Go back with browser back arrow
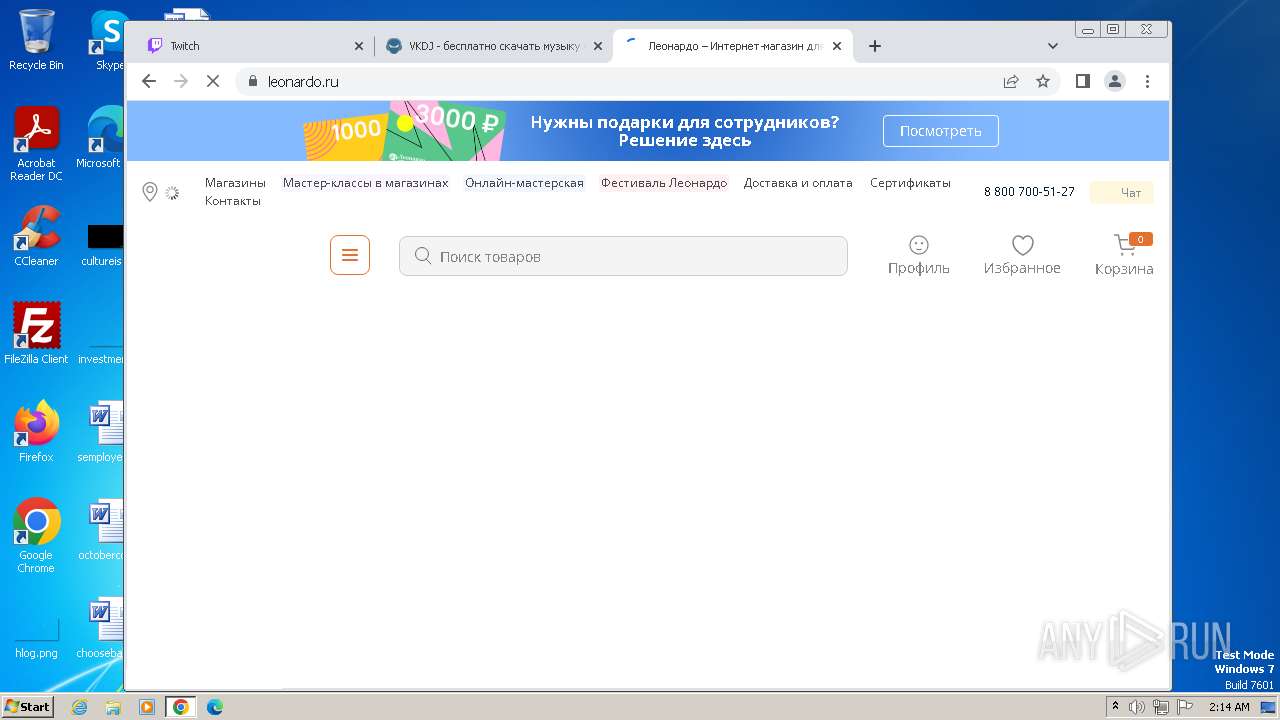The width and height of the screenshot is (1280, 720). (x=149, y=81)
